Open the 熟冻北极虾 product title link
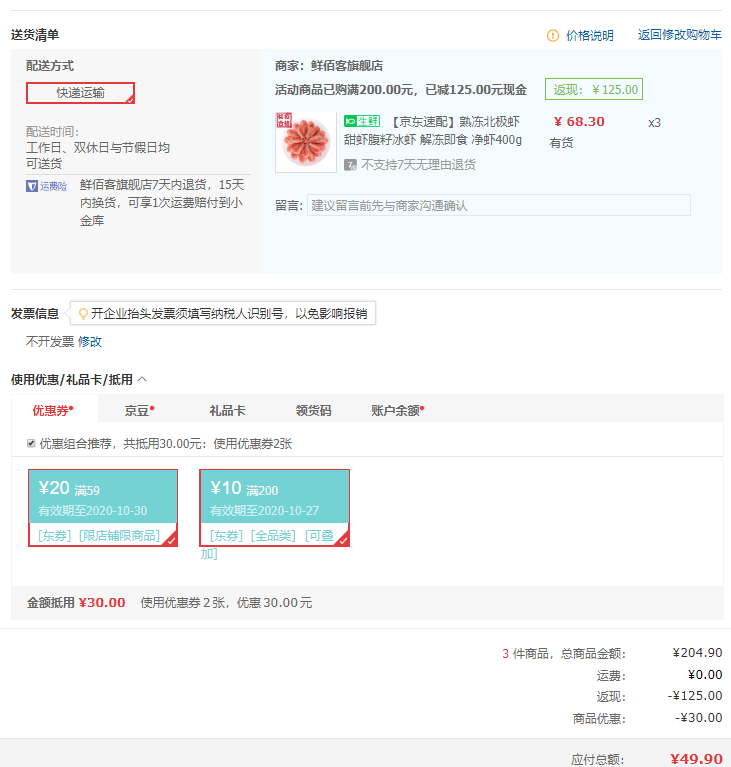This screenshot has width=731, height=767. click(433, 131)
